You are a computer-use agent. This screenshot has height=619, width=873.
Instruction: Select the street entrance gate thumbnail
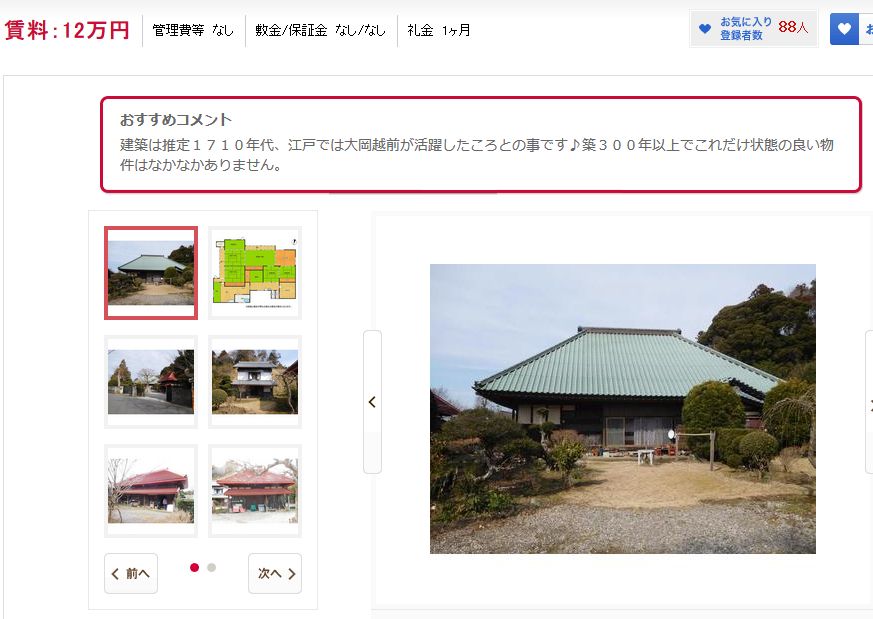pos(151,382)
